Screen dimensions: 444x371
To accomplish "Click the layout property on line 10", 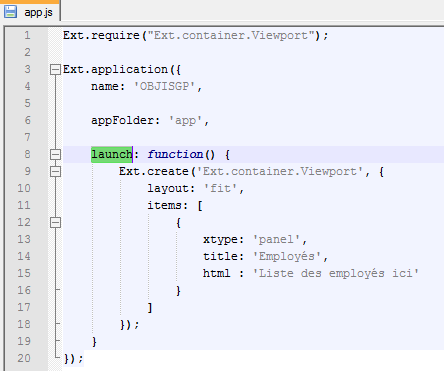I will (x=168, y=188).
